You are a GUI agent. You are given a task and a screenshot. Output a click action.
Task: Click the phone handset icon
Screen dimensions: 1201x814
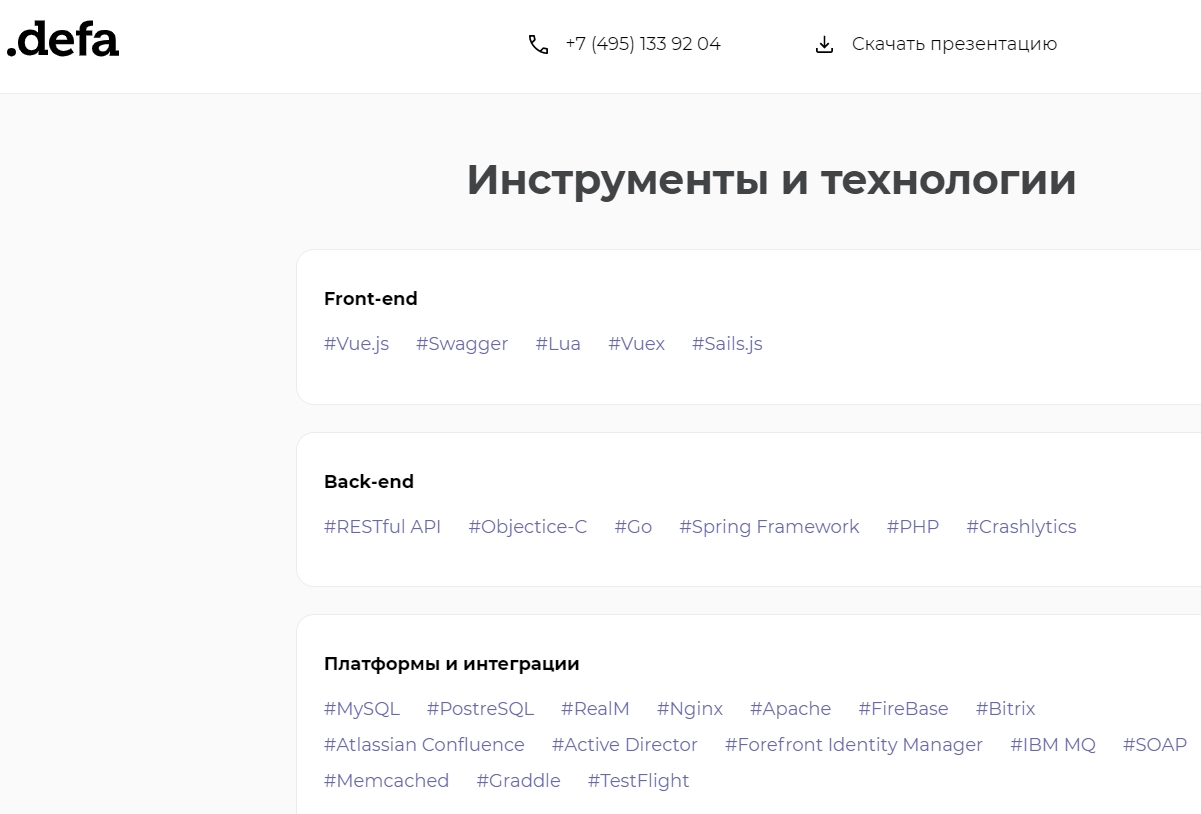(538, 44)
